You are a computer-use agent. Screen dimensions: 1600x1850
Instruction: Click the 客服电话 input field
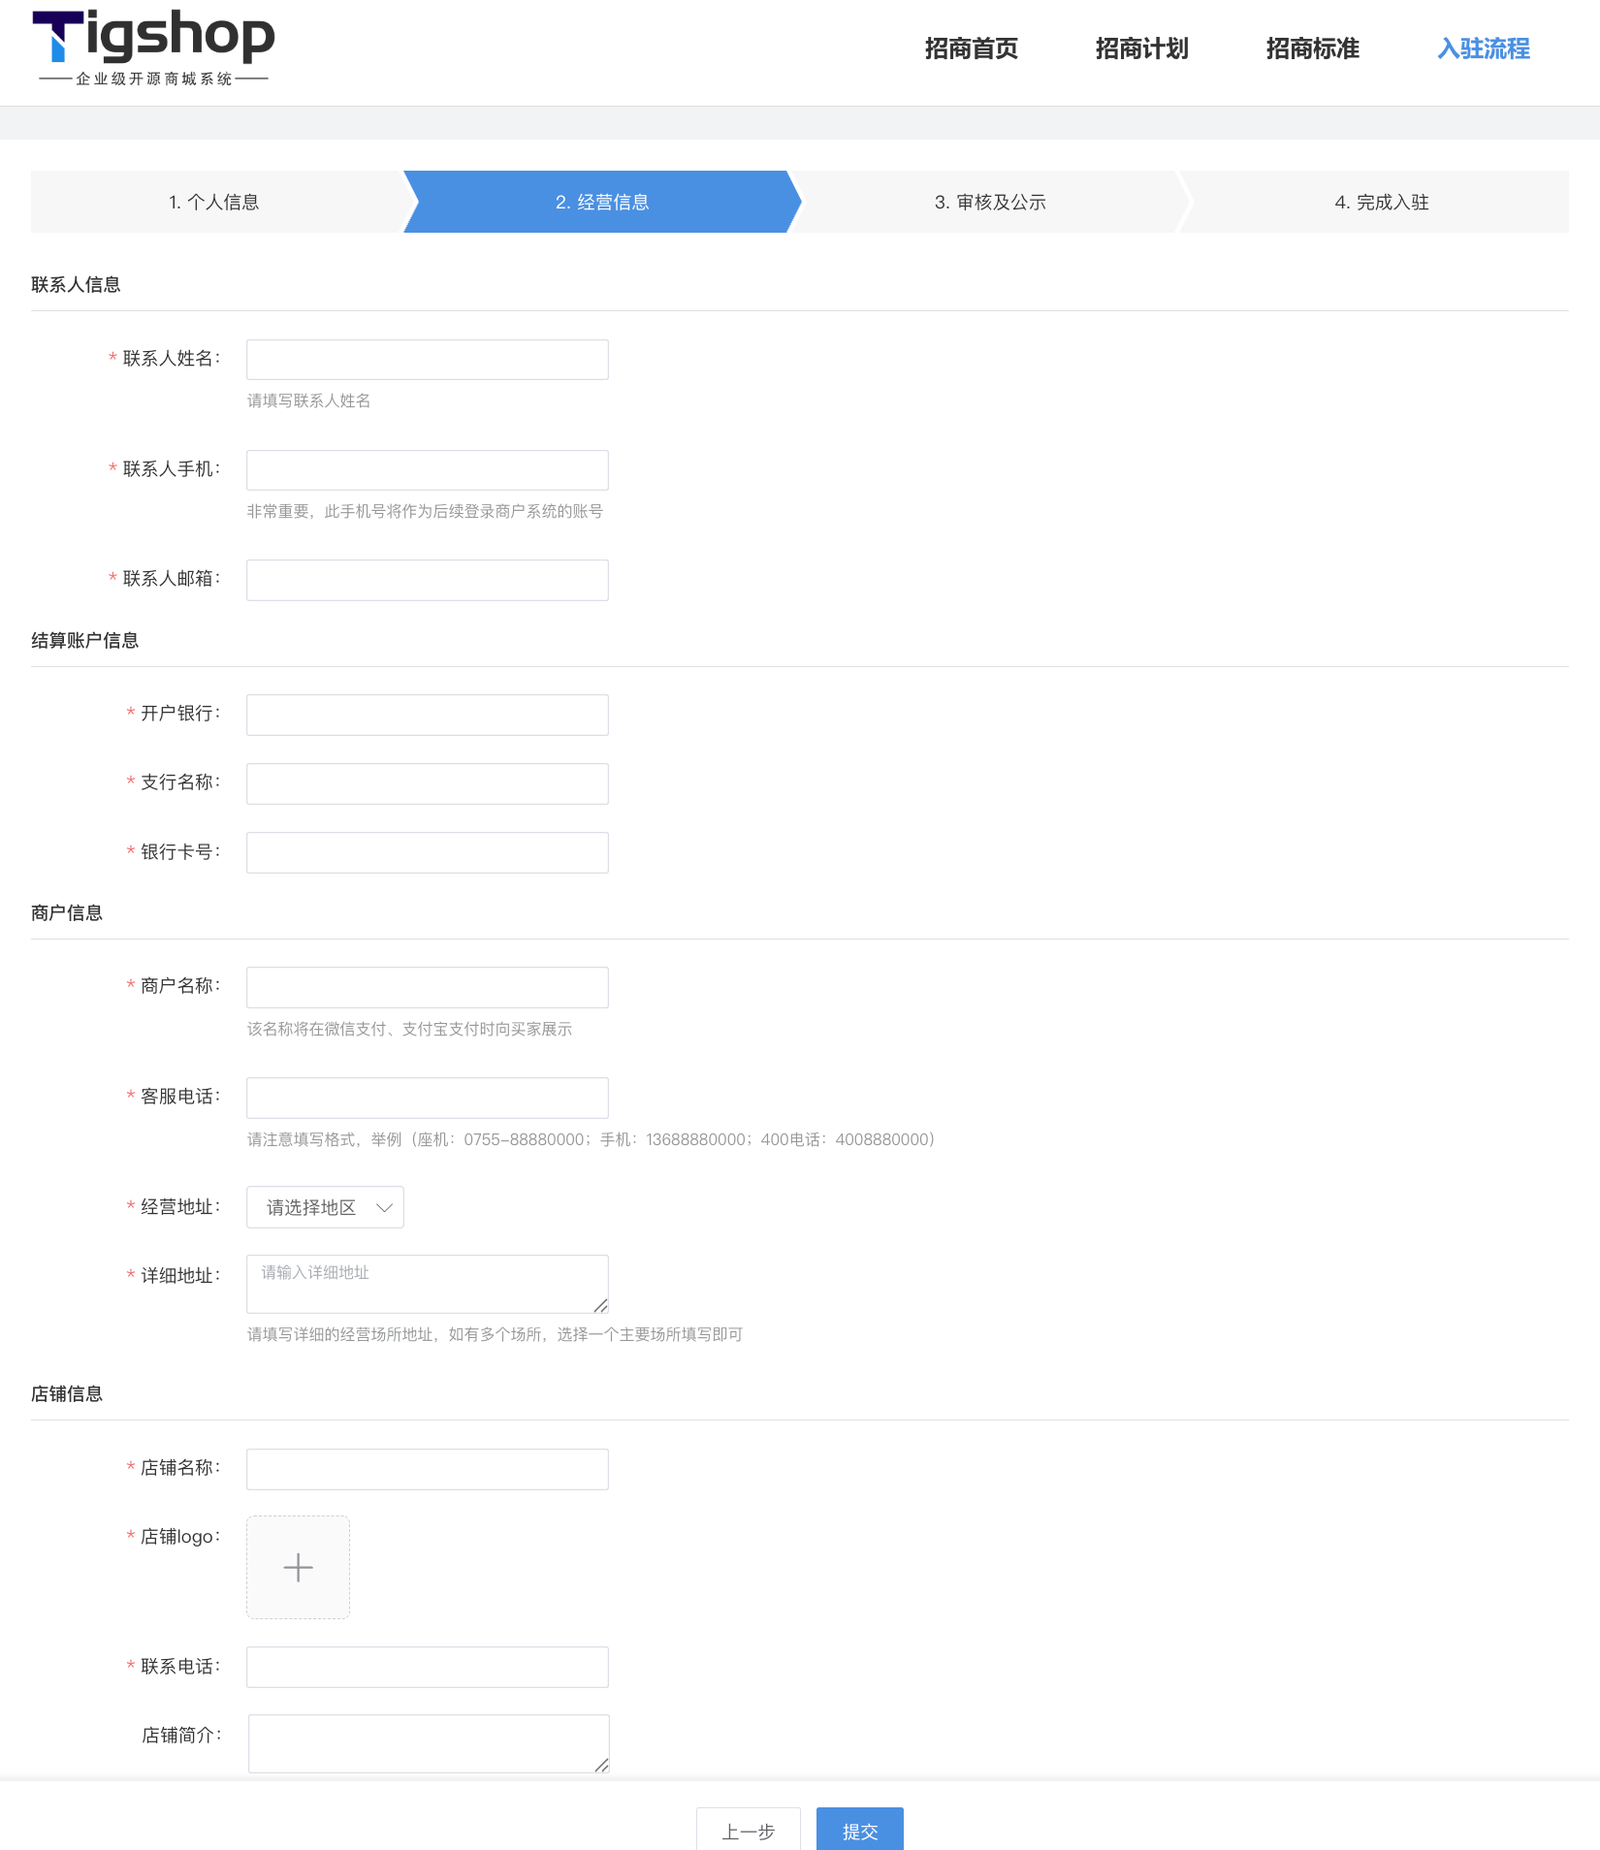click(x=427, y=1098)
